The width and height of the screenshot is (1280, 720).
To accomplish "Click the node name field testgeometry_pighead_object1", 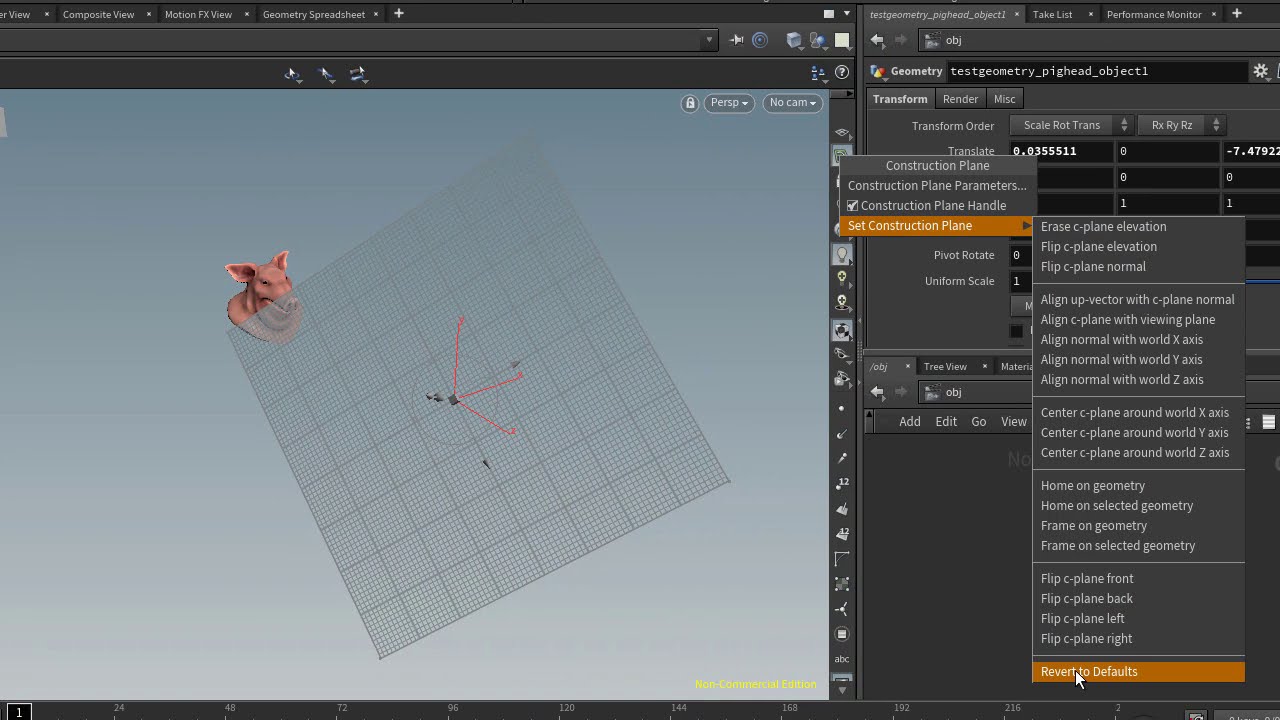I will click(x=1096, y=71).
